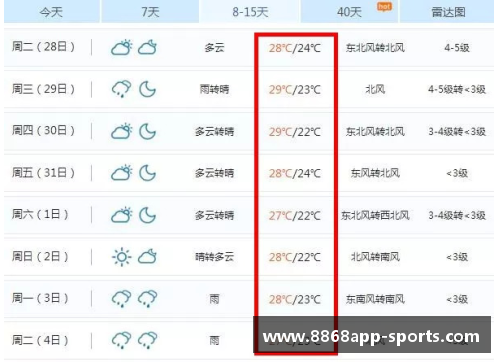Click the sunny icon for 周日（2日）
Image resolution: width=500 pixels, height=362 pixels.
121,257
